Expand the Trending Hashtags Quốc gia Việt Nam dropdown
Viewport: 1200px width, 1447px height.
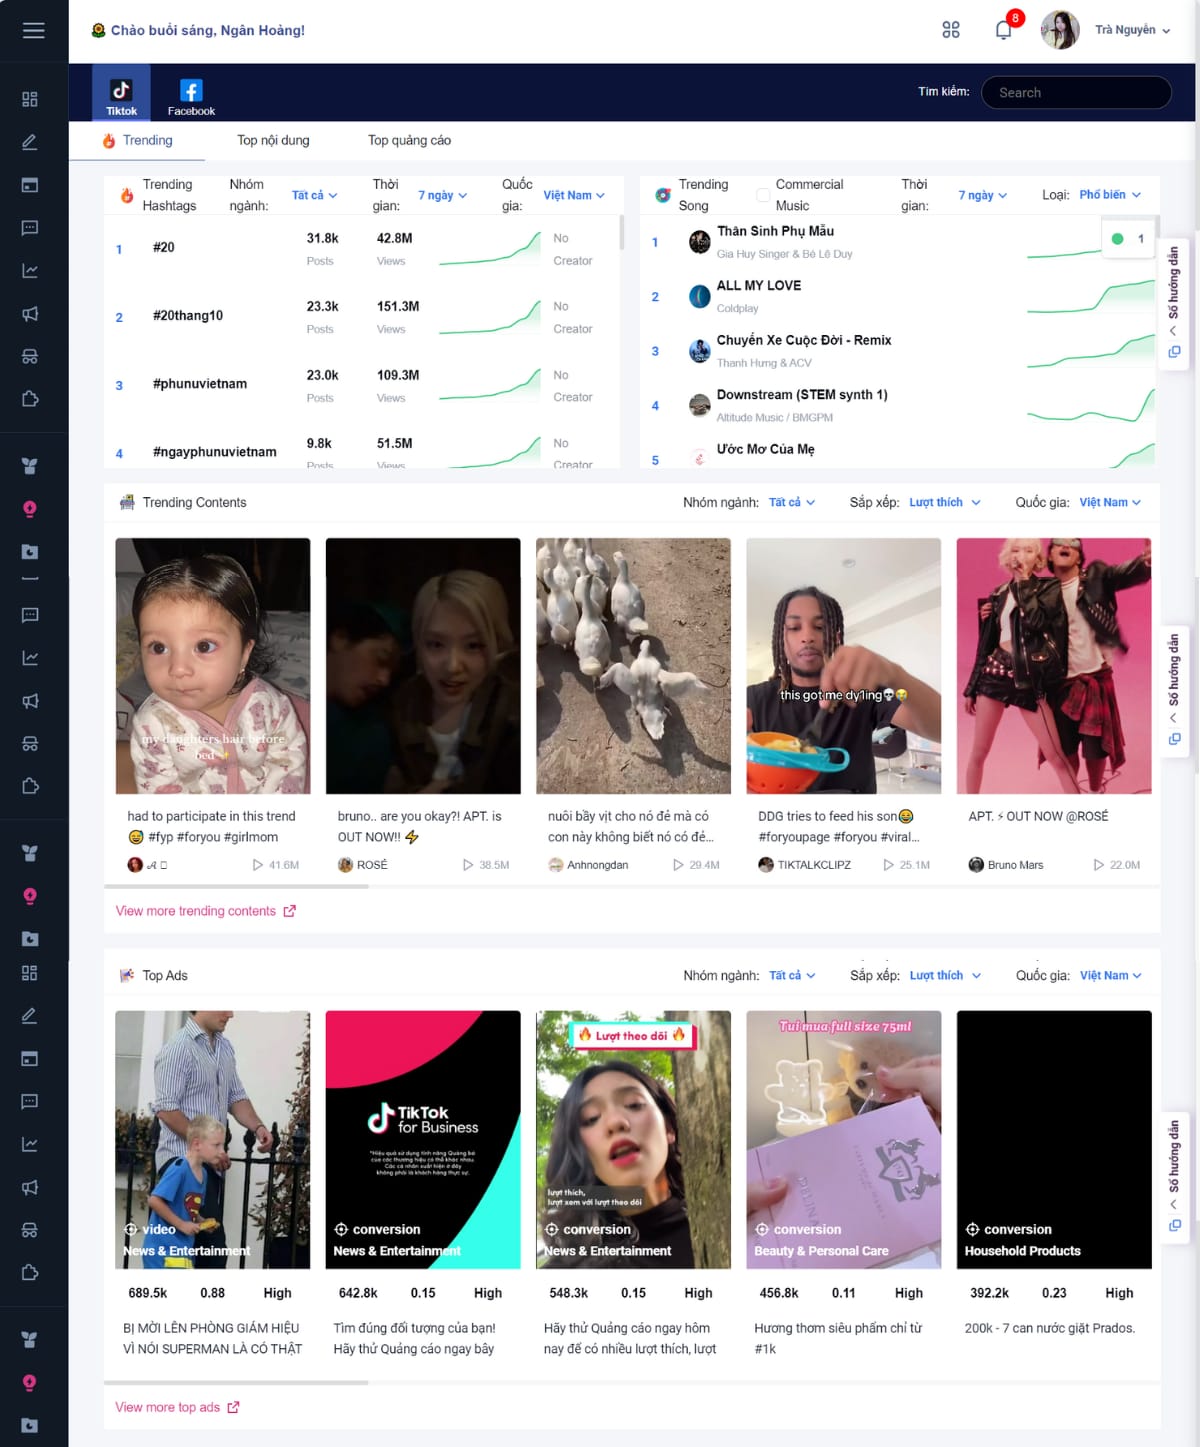[574, 196]
